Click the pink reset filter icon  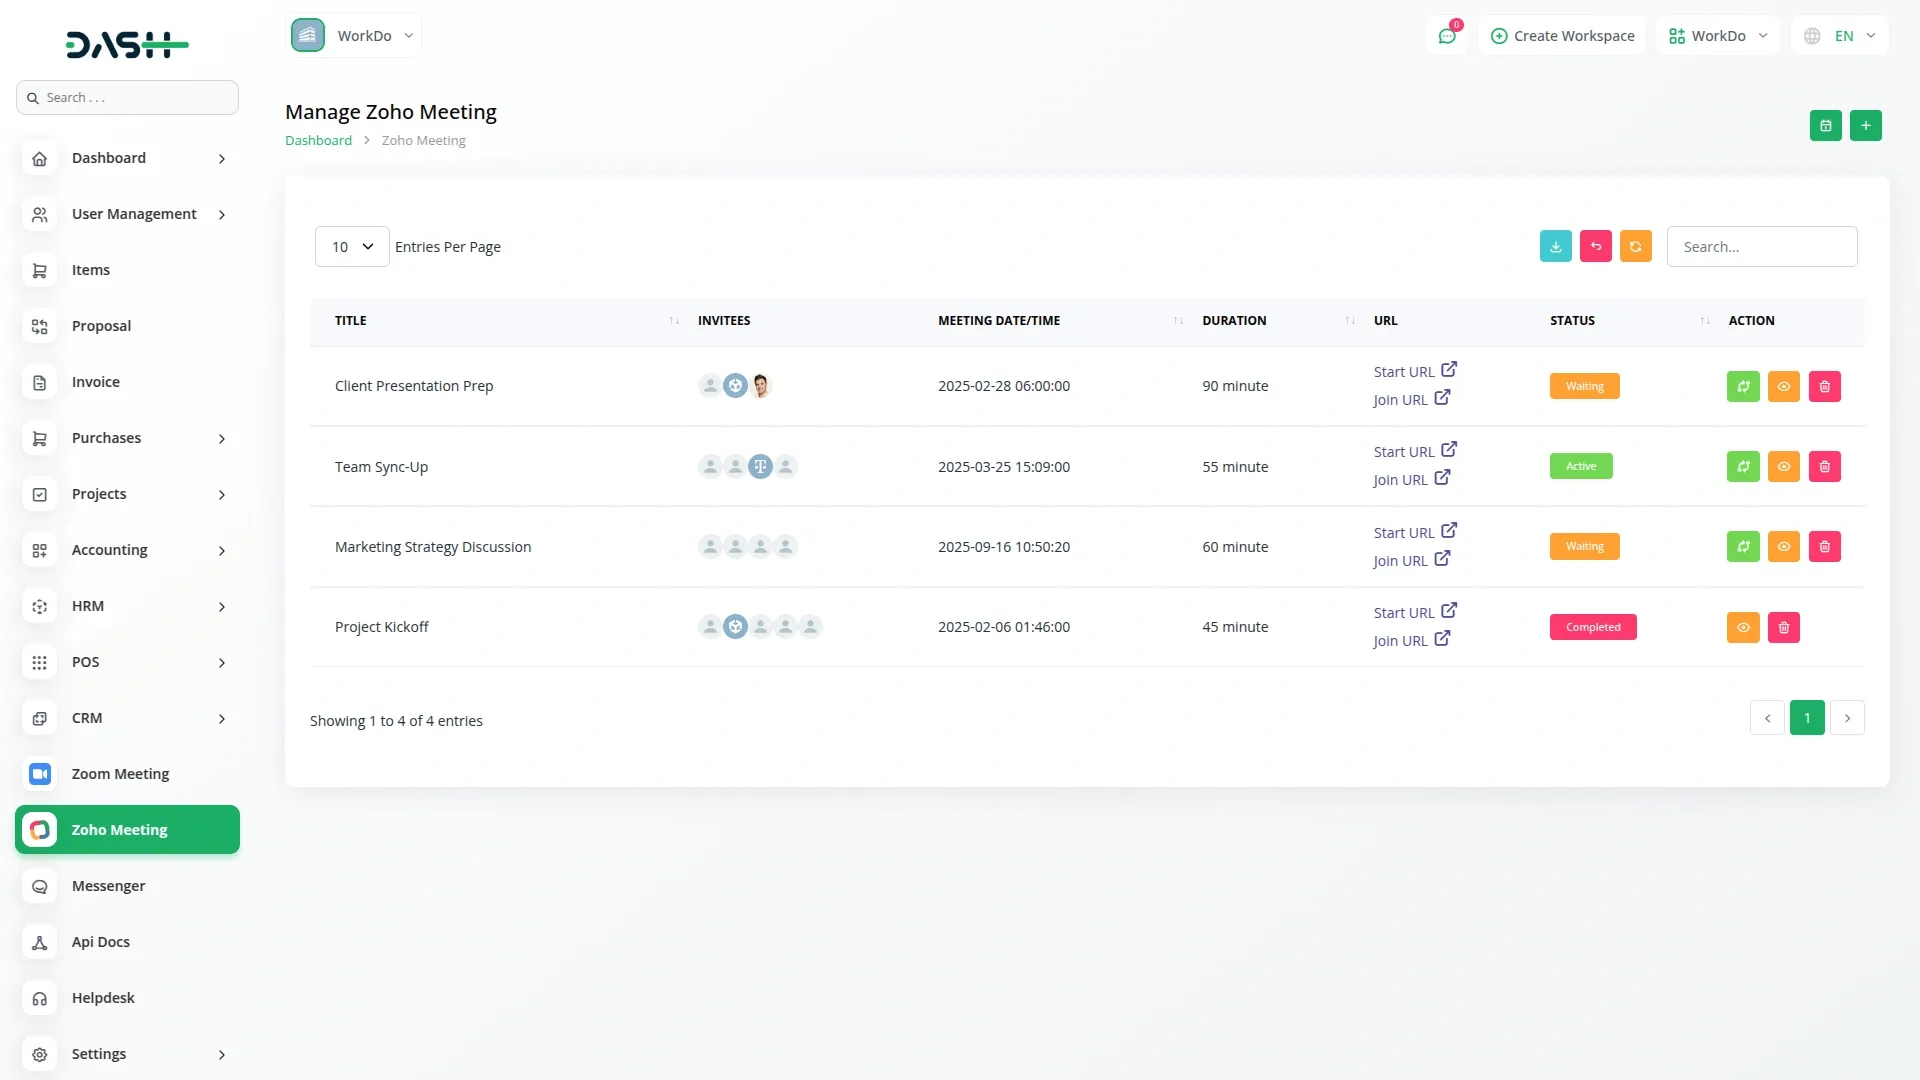[x=1595, y=247]
